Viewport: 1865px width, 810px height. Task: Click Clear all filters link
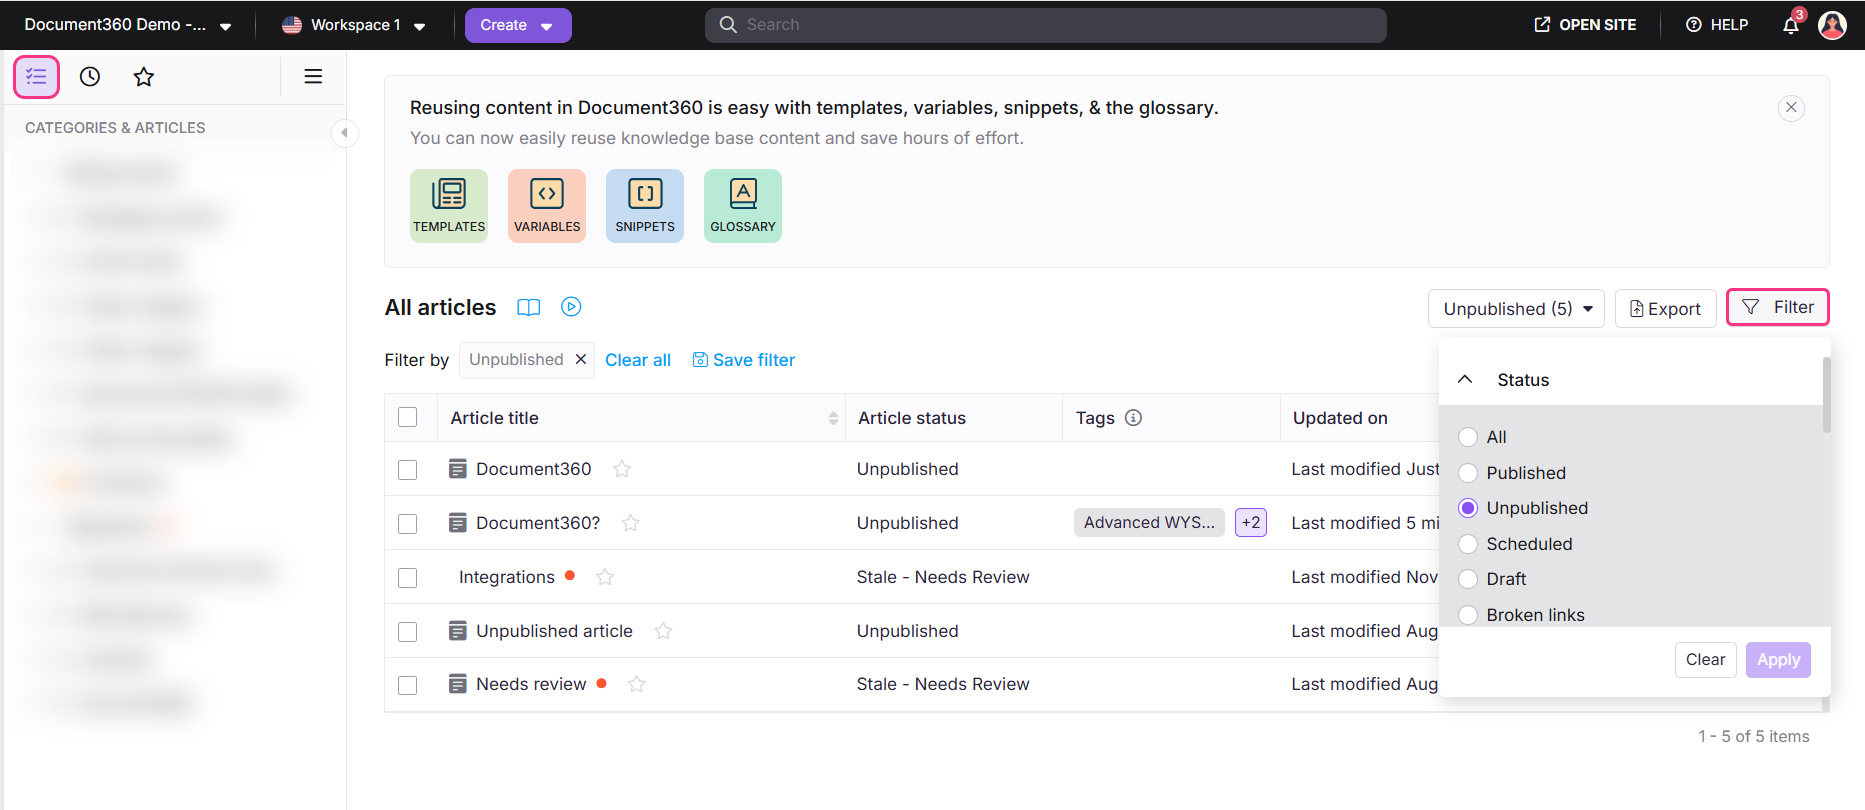coord(638,360)
